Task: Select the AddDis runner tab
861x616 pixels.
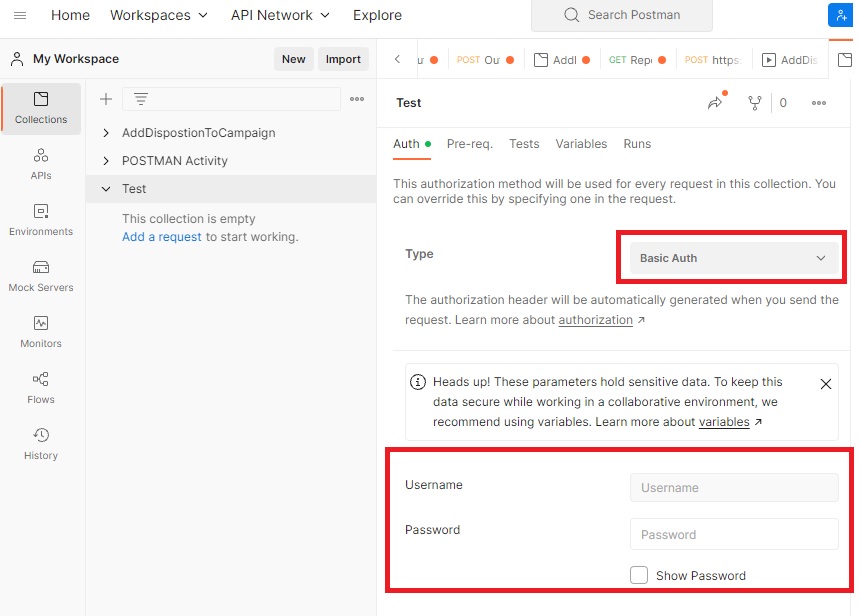Action: (790, 60)
